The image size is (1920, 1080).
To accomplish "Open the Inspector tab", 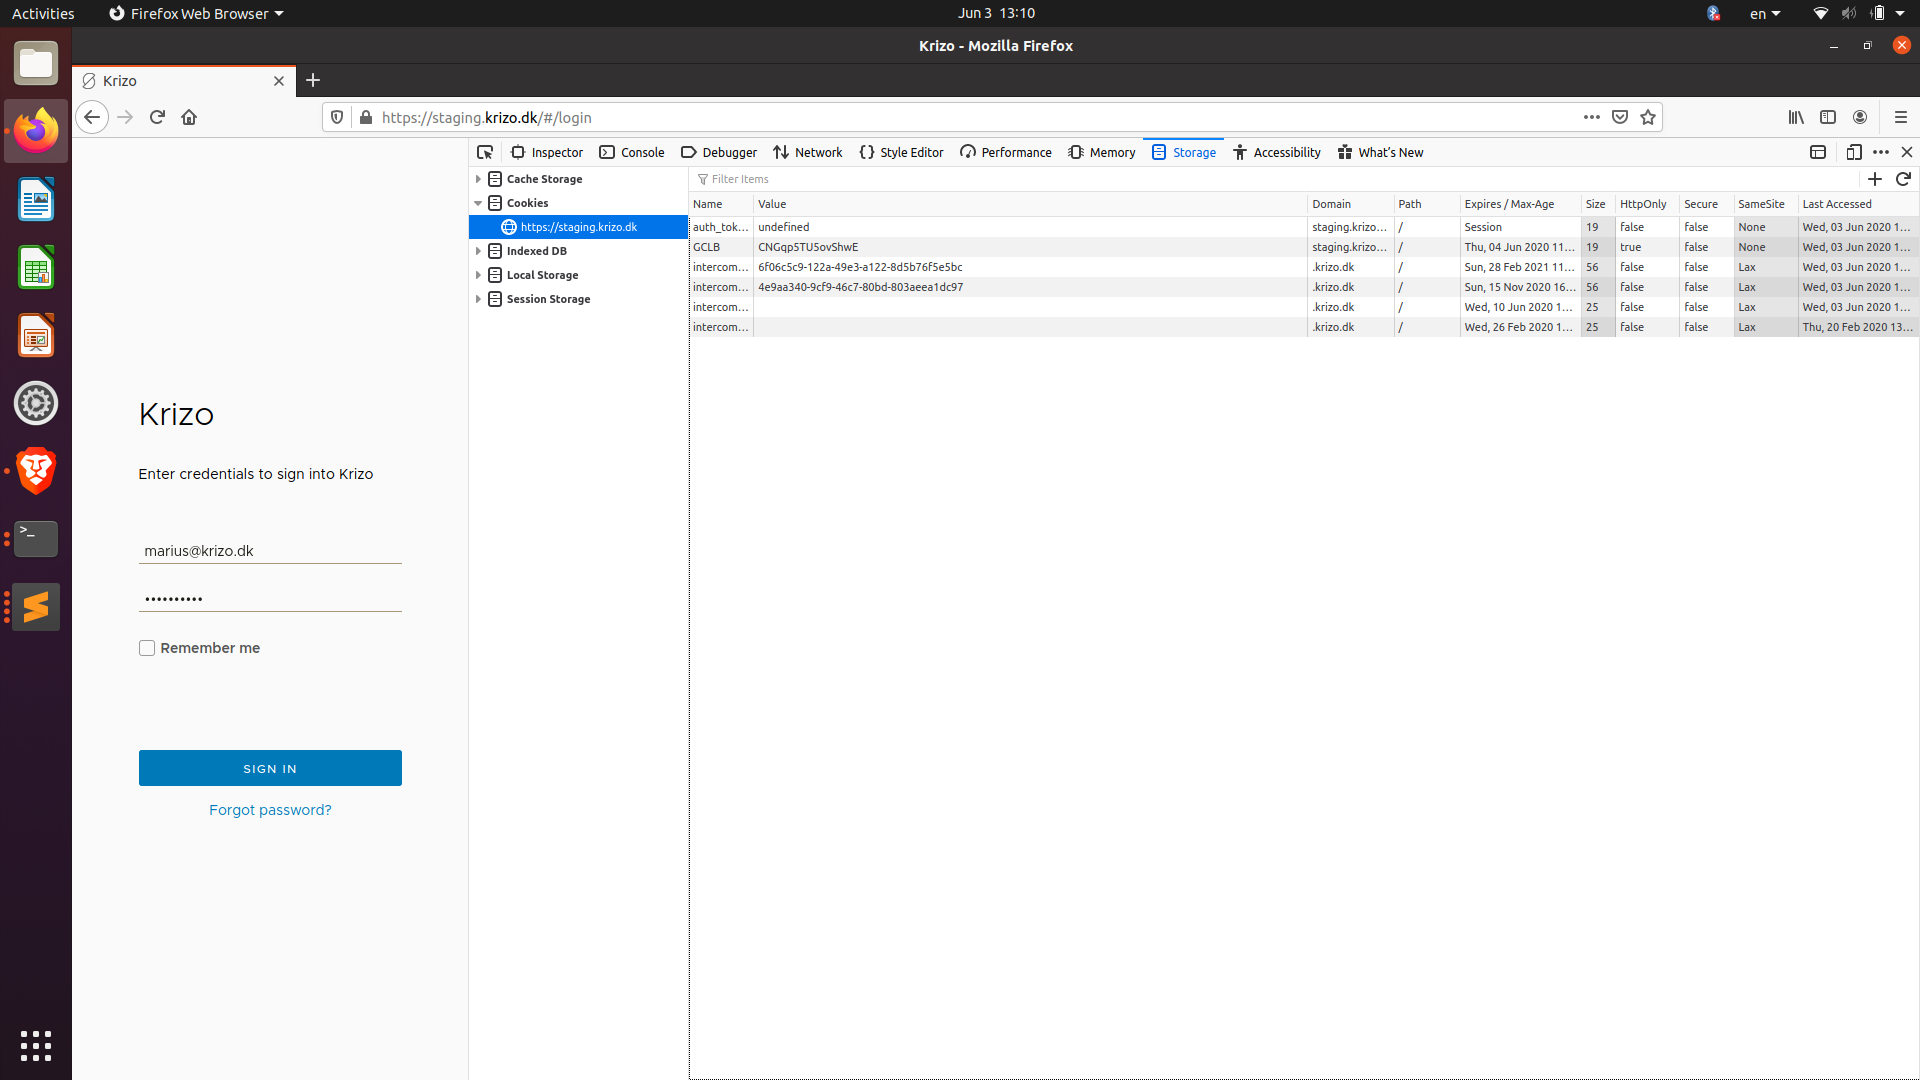I will pyautogui.click(x=547, y=152).
